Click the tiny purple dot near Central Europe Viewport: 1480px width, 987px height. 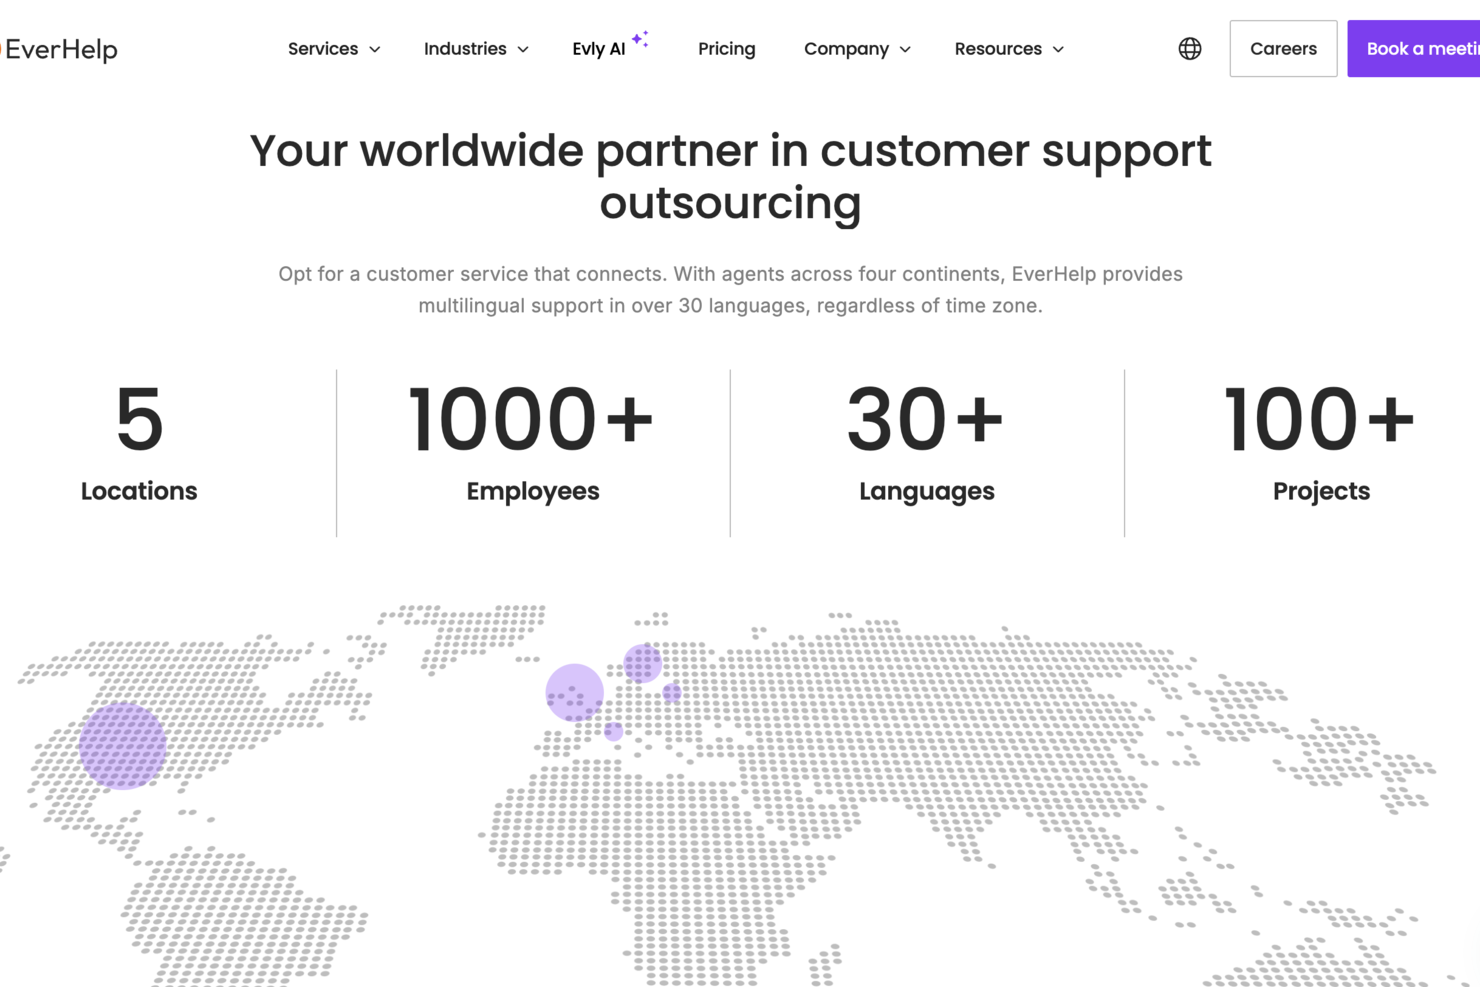[x=613, y=731]
